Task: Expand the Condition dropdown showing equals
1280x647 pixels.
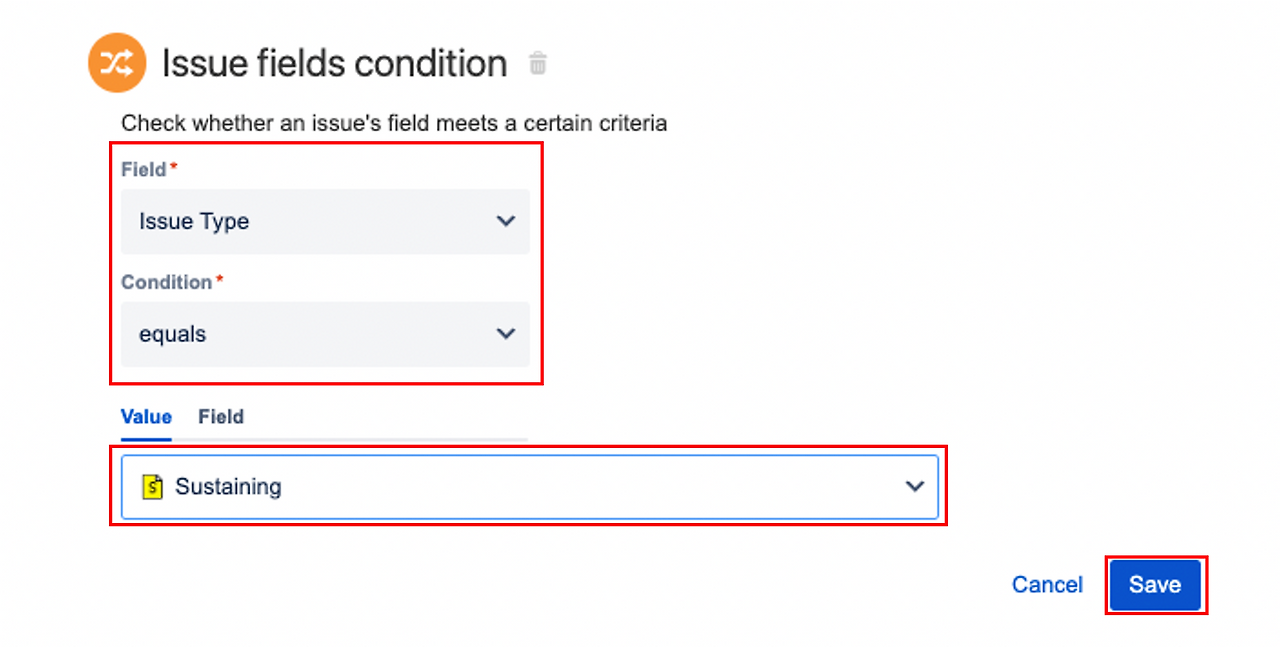Action: click(325, 334)
